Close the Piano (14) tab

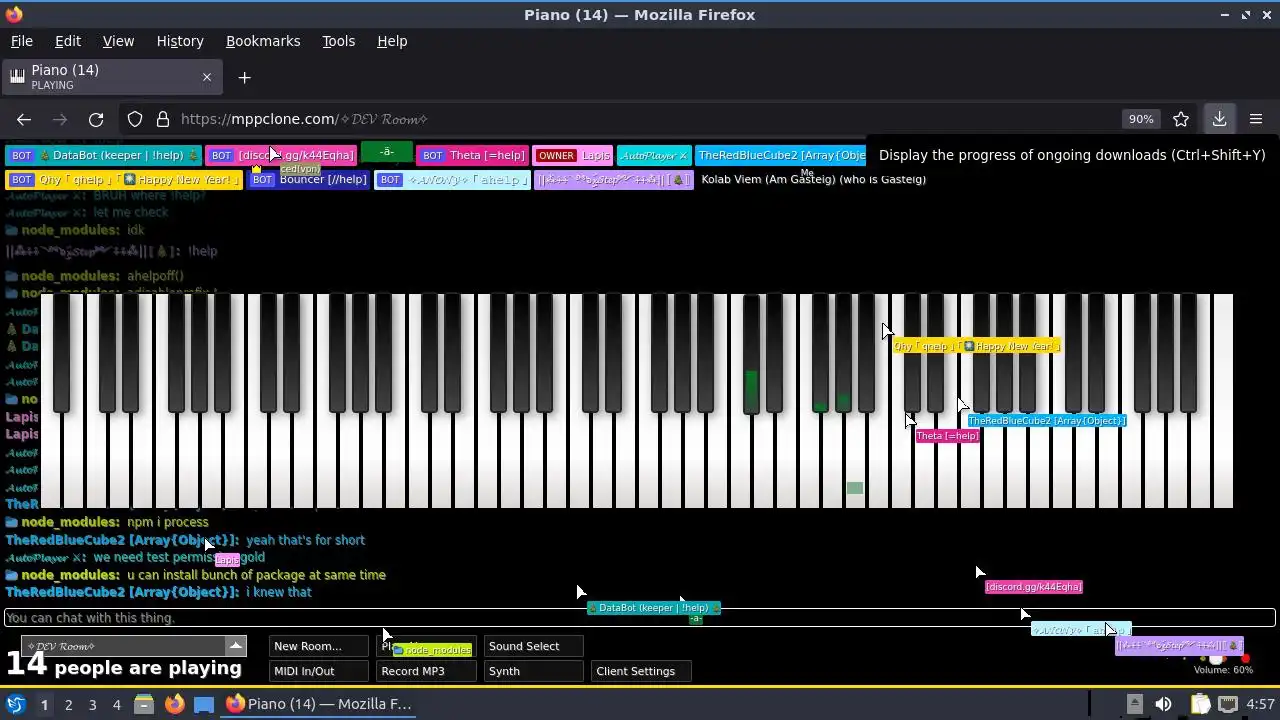click(207, 77)
